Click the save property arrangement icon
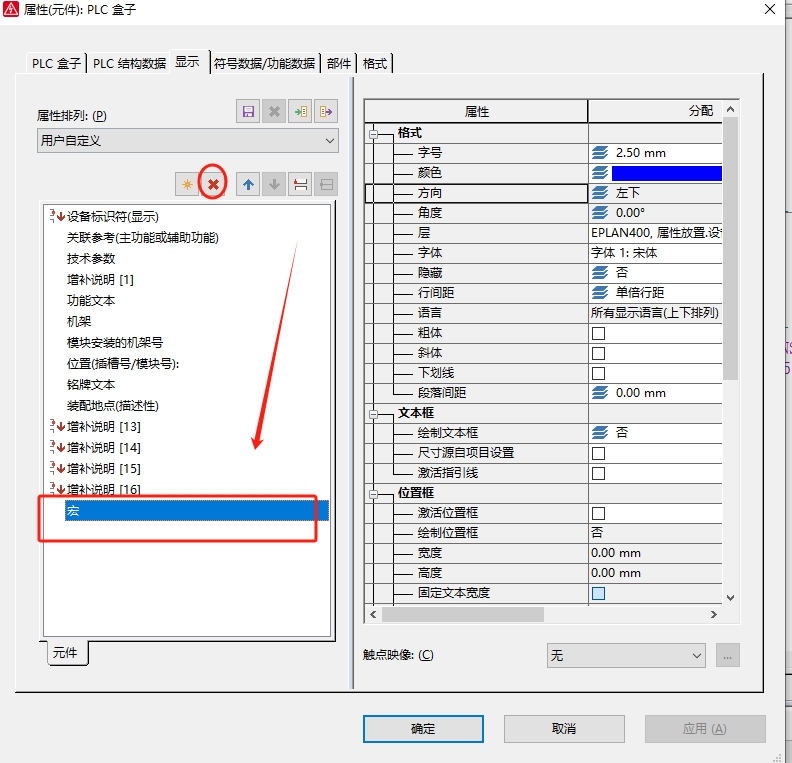792x763 pixels. 248,112
